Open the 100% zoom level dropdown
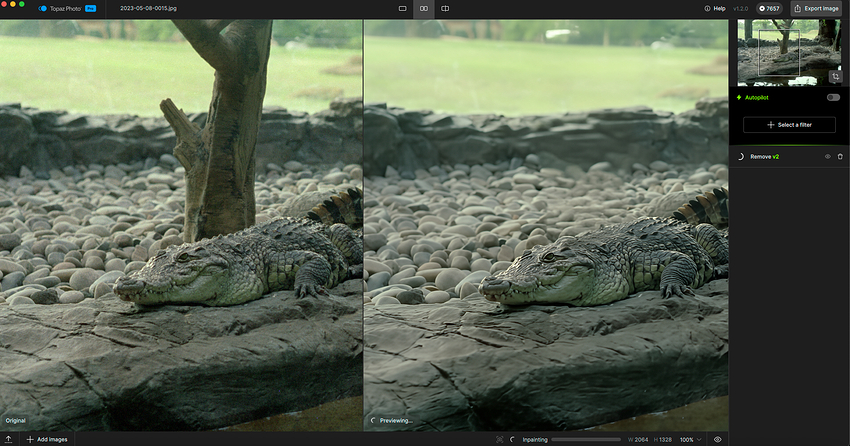850x446 pixels. (690, 440)
